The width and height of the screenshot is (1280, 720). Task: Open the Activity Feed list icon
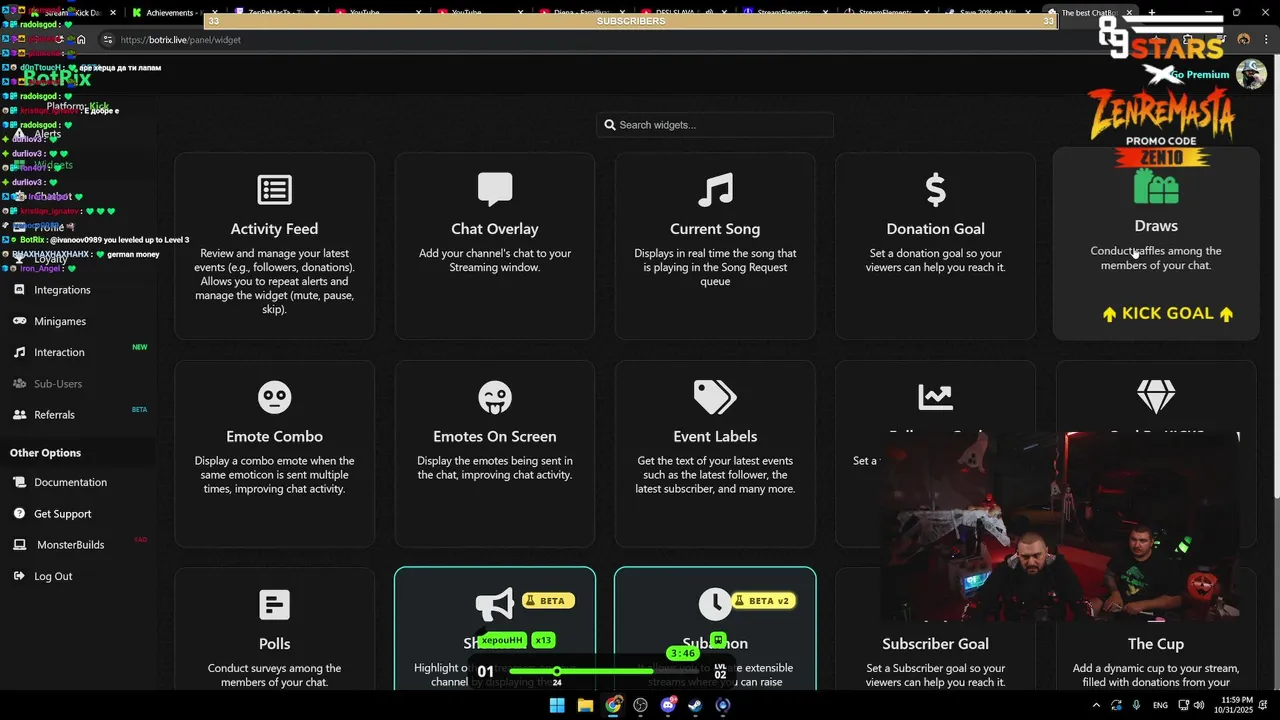[x=274, y=190]
